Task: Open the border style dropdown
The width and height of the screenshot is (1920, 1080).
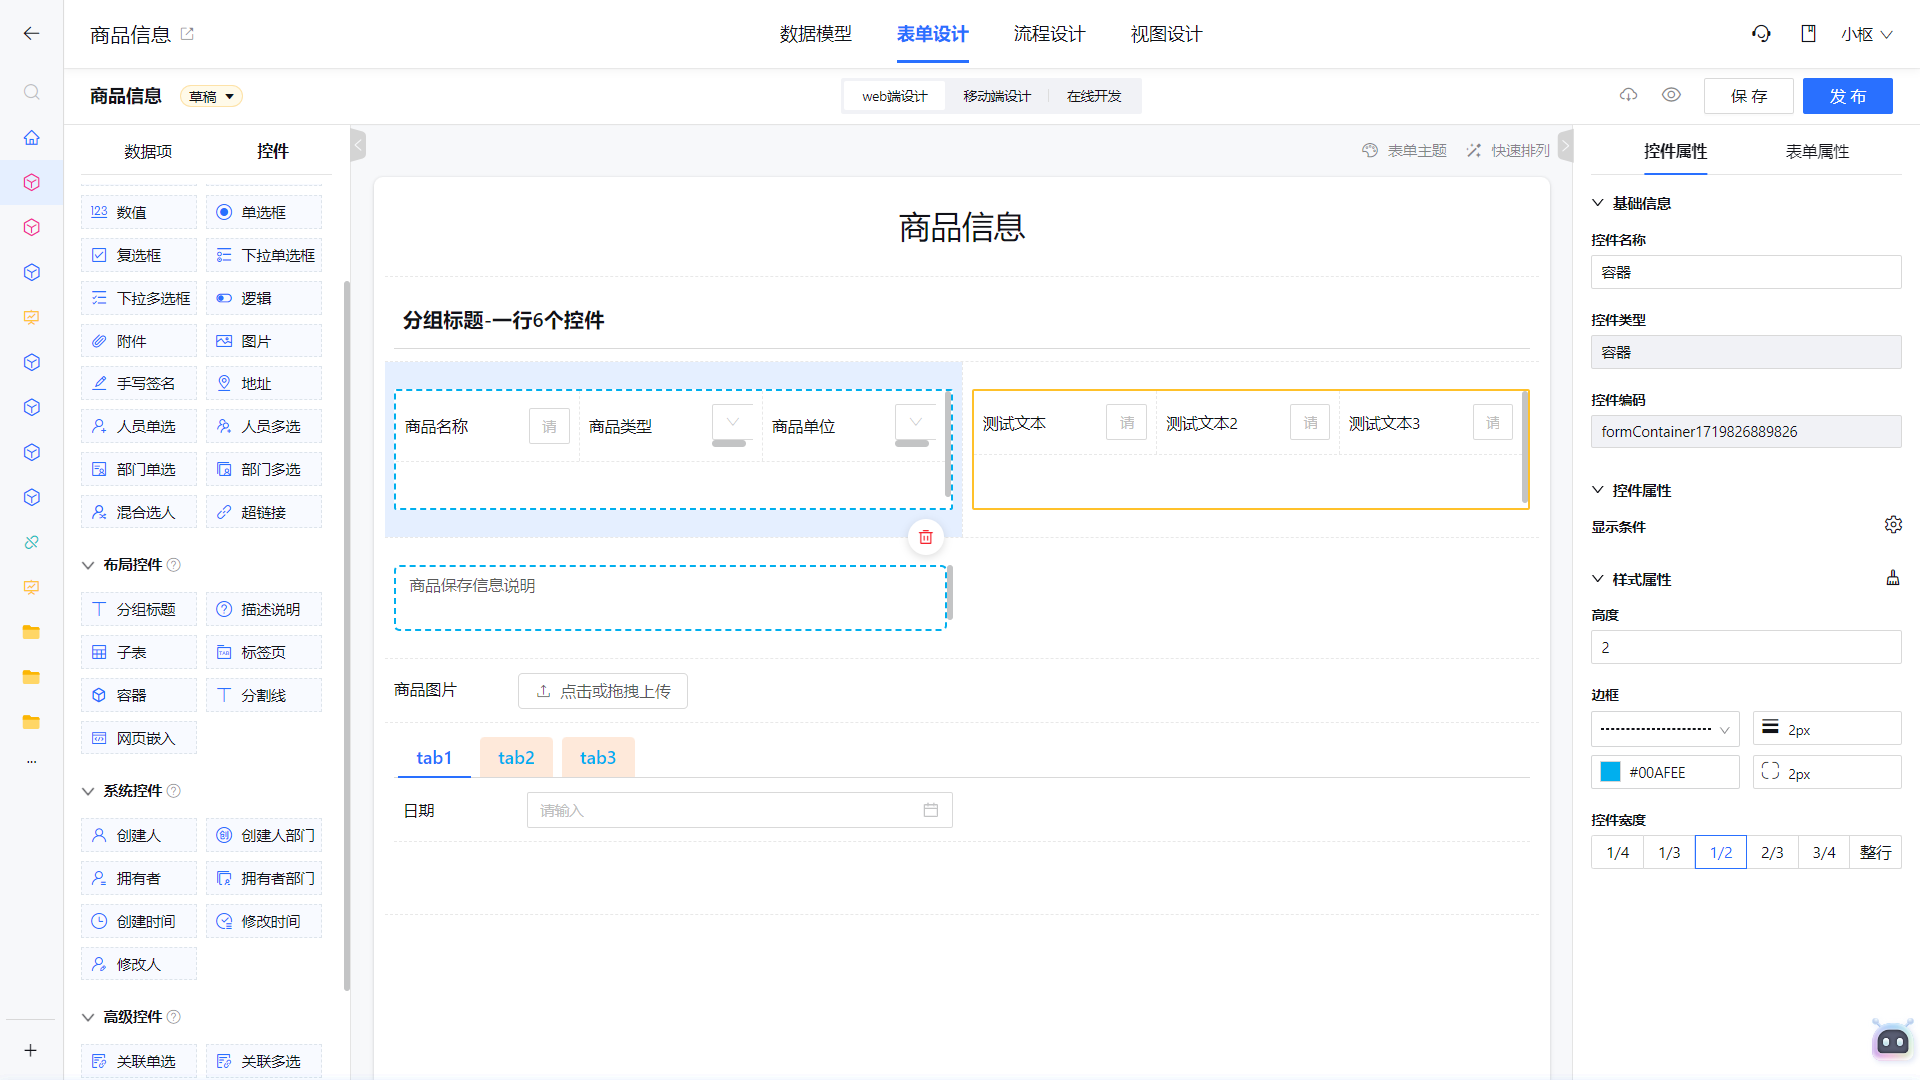Action: tap(1665, 729)
